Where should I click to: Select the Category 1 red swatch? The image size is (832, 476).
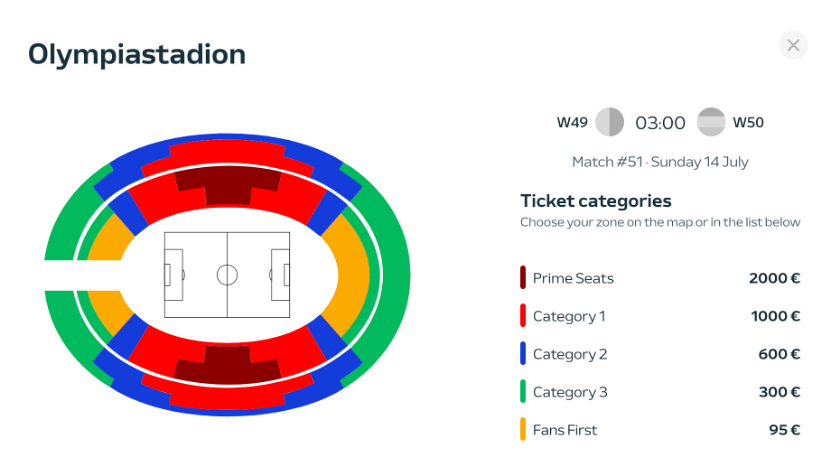pyautogui.click(x=523, y=316)
